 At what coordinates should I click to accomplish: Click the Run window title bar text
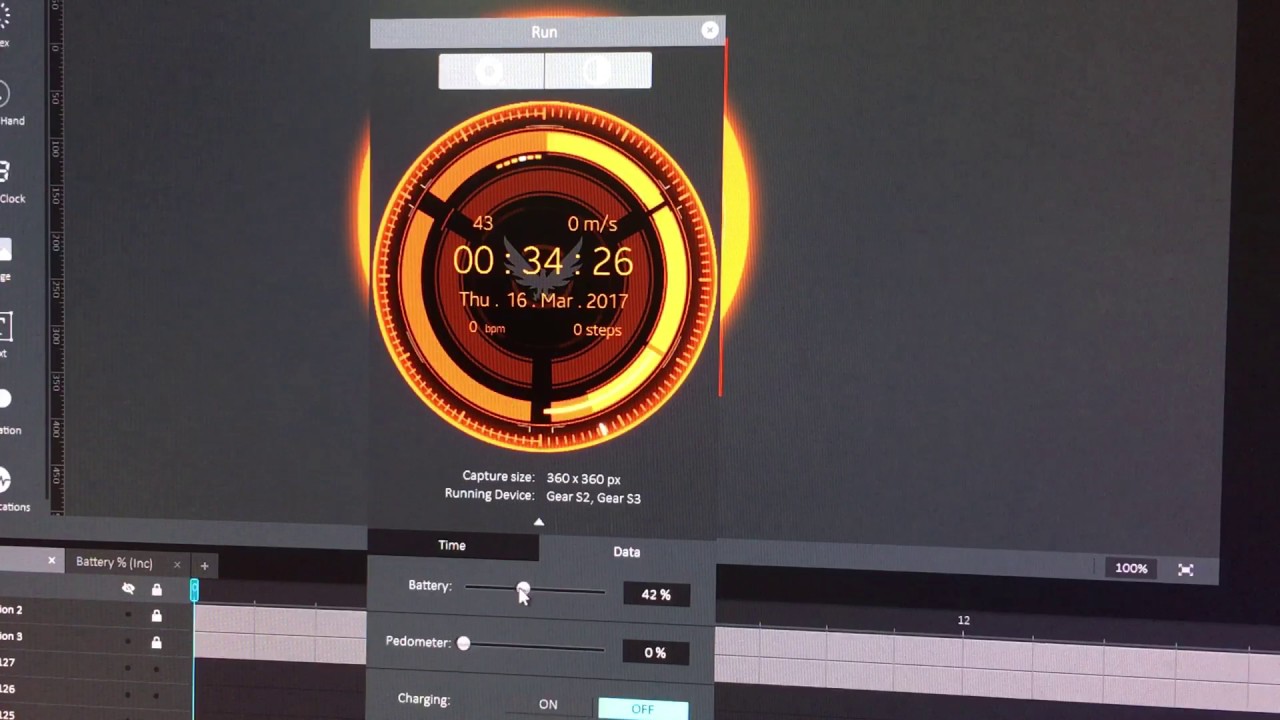(x=544, y=32)
